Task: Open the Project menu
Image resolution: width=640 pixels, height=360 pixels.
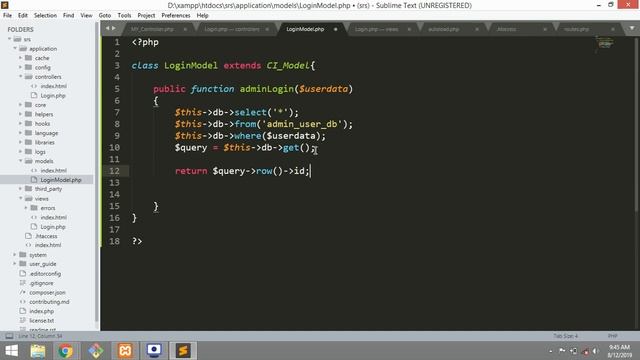Action: (146, 16)
